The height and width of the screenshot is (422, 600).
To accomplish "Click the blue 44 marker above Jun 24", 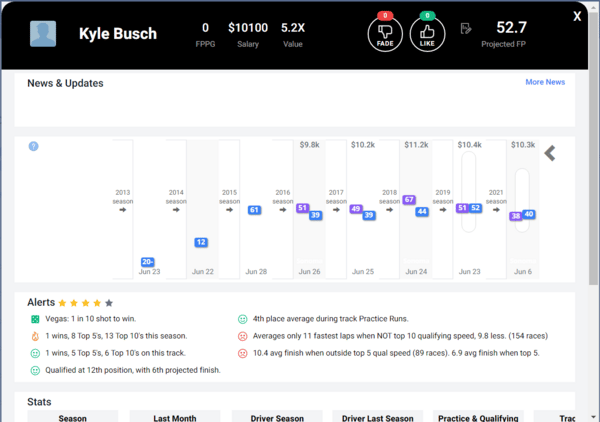I will pyautogui.click(x=422, y=211).
